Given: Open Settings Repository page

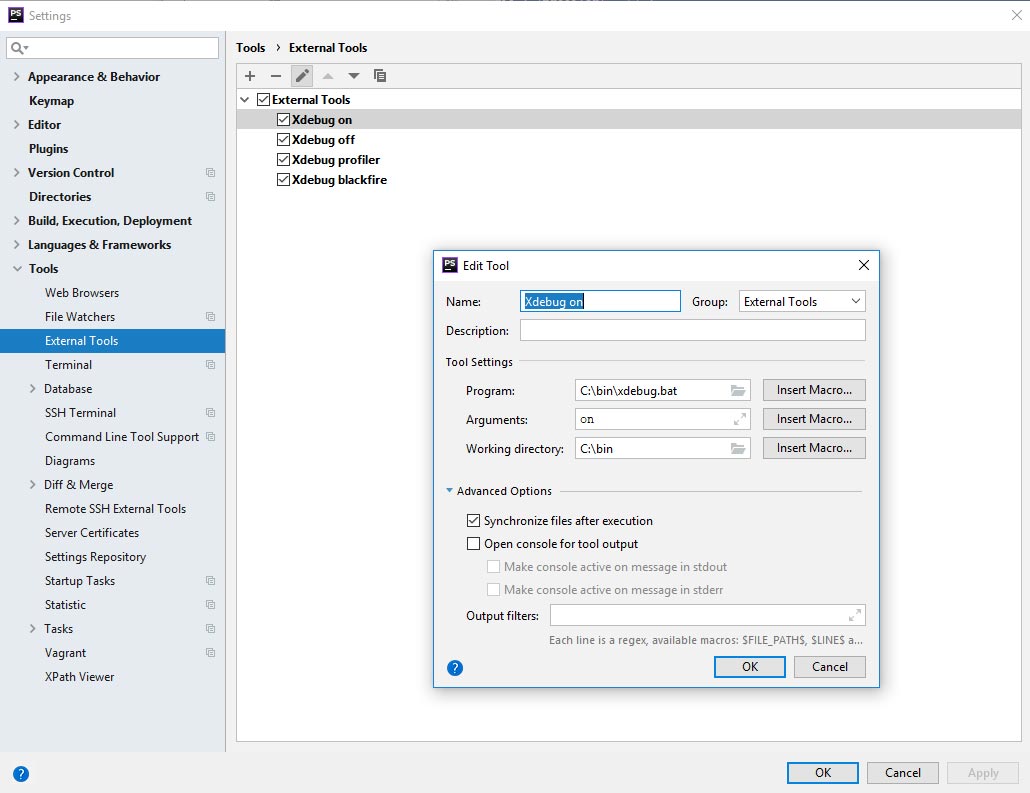Looking at the screenshot, I should [95, 556].
